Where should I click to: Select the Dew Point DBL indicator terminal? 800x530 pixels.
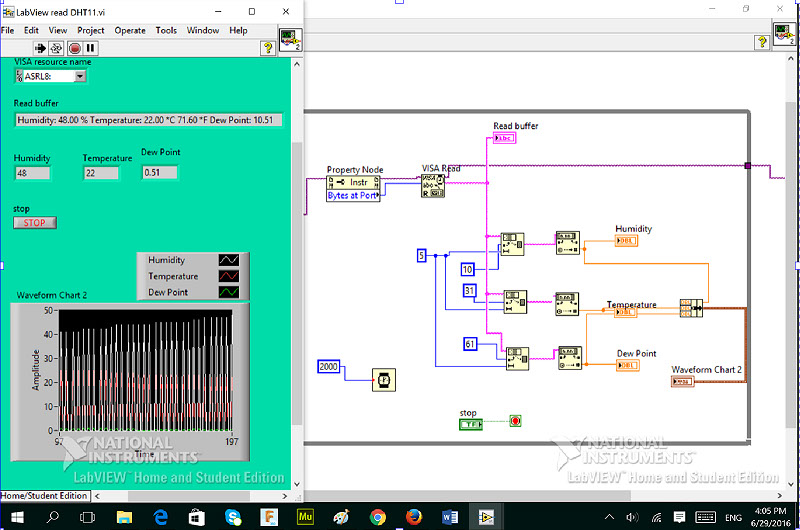(x=628, y=365)
